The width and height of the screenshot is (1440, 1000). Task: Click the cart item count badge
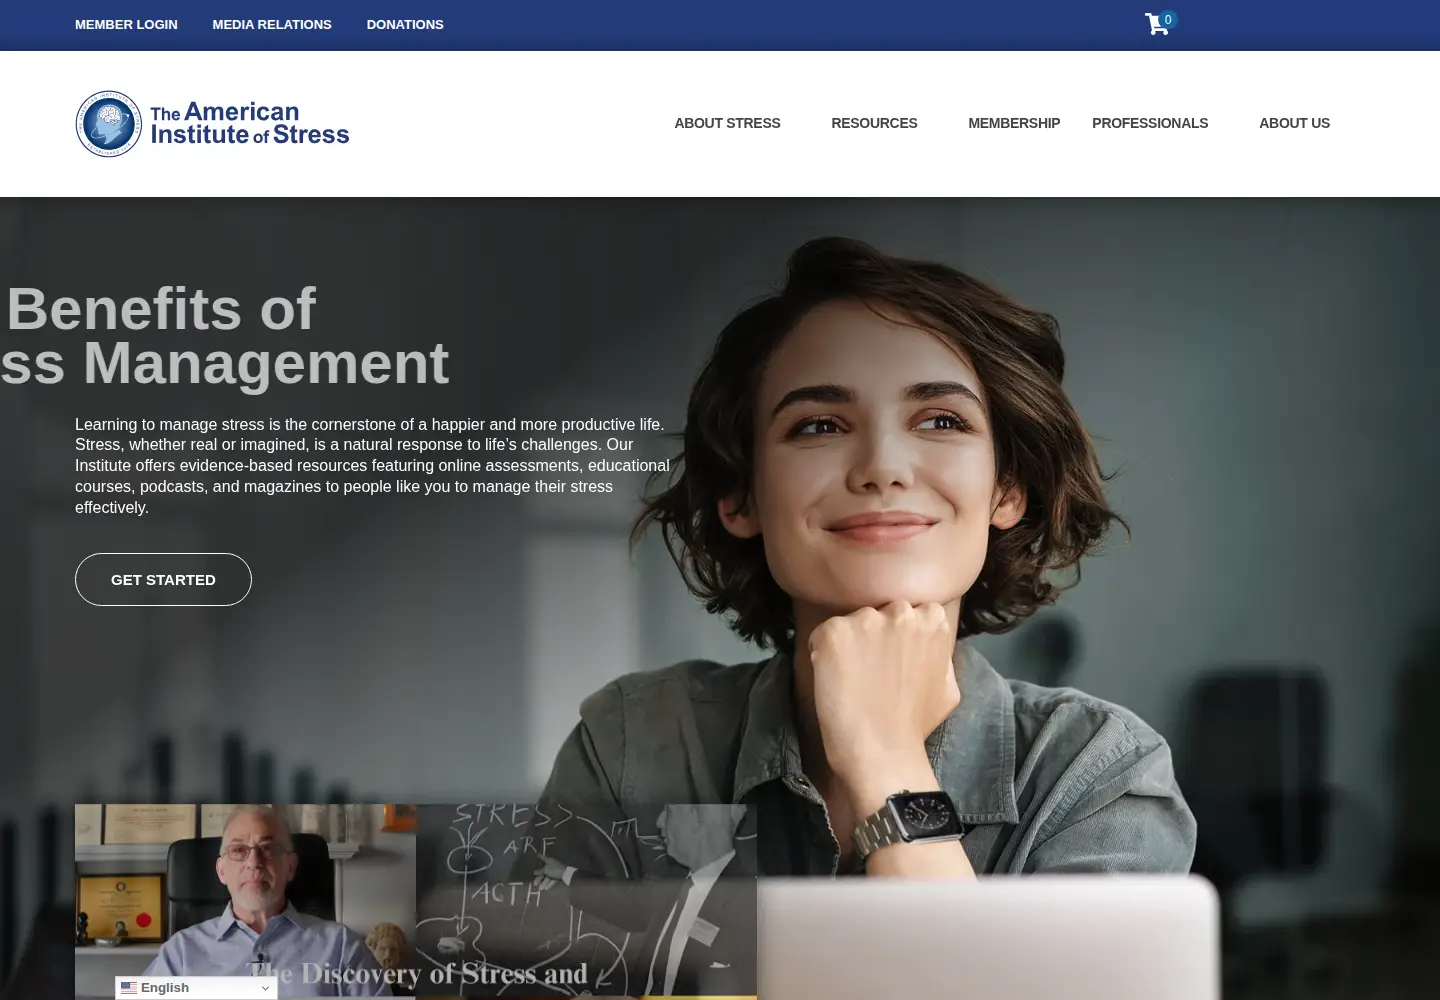pos(1168,19)
